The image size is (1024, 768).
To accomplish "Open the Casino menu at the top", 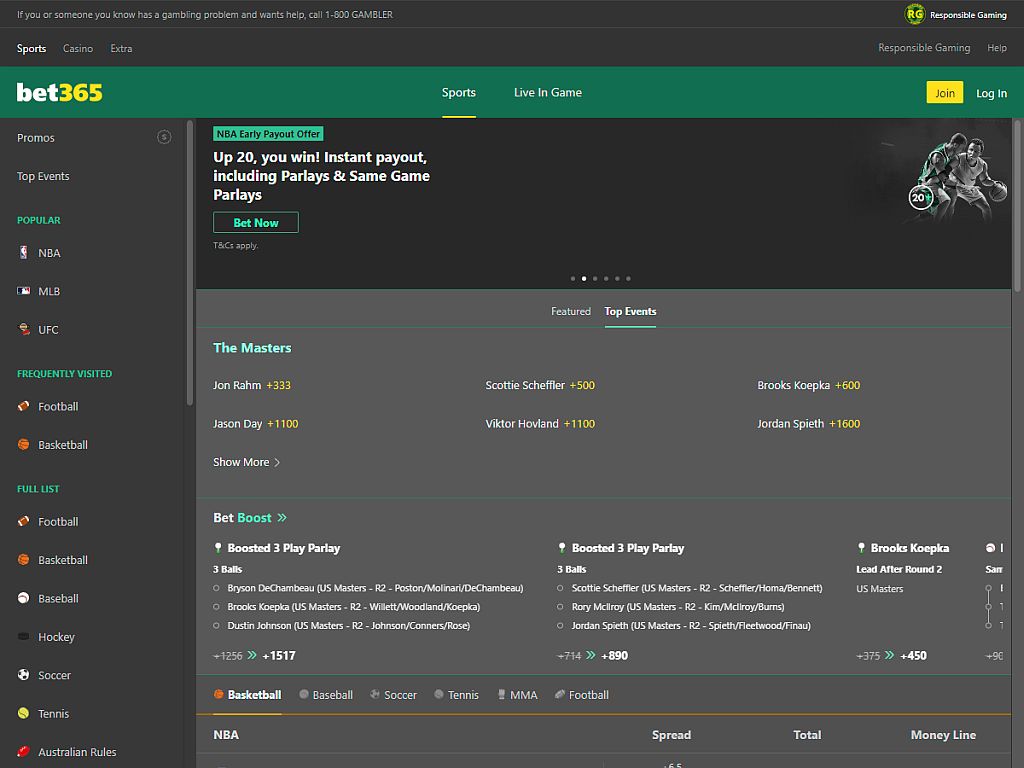I will (77, 48).
